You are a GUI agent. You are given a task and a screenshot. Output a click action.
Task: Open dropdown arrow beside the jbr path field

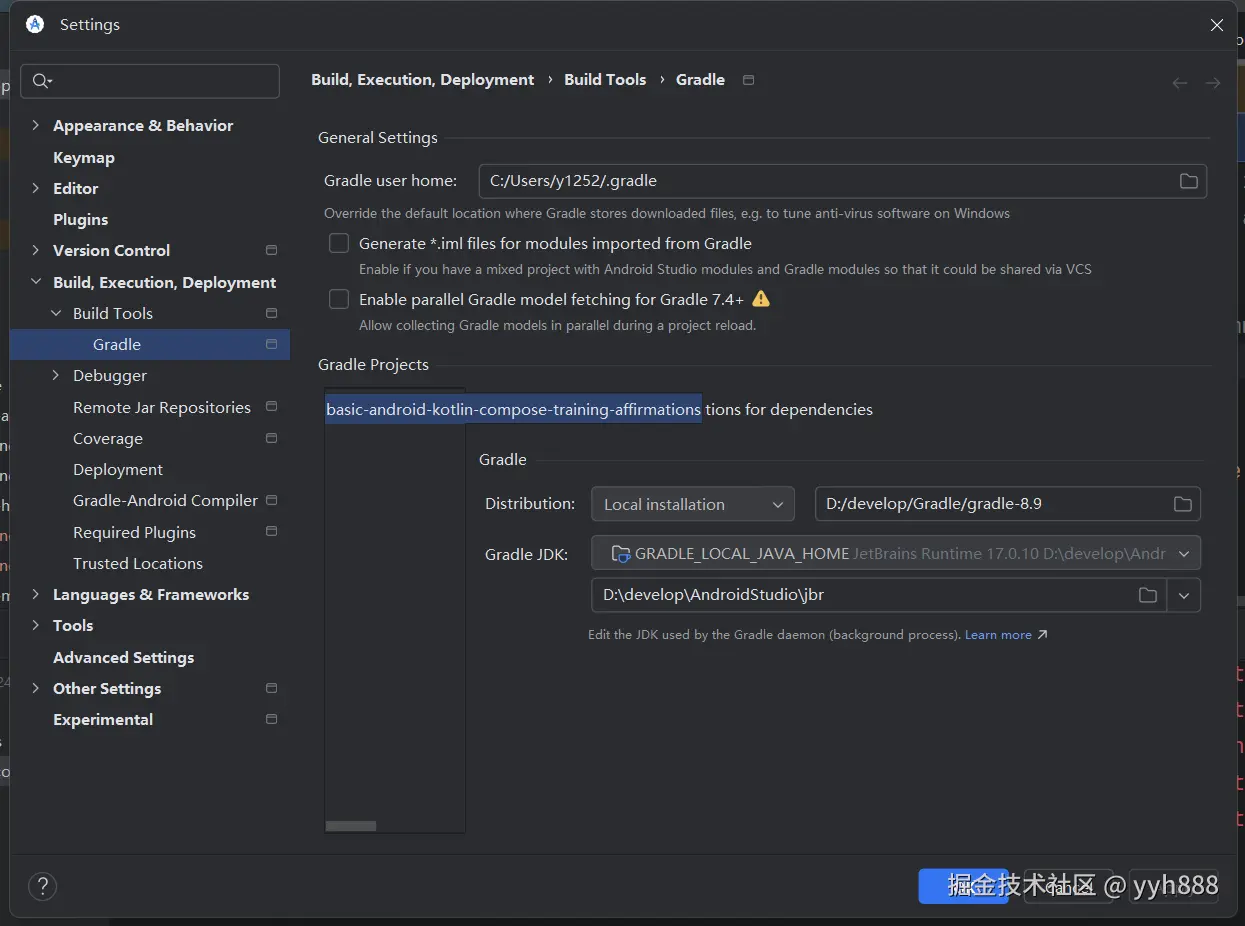click(x=1184, y=595)
